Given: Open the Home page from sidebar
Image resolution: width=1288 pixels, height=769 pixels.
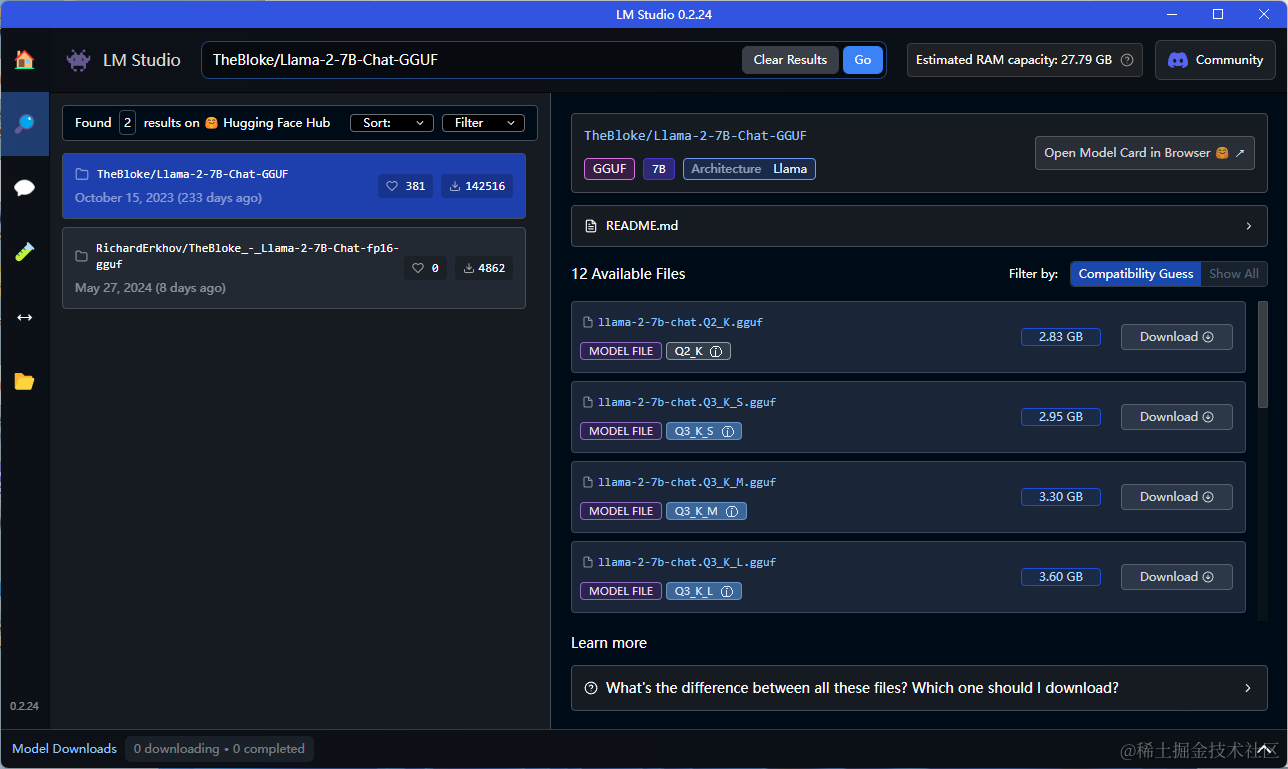Looking at the screenshot, I should coord(24,60).
